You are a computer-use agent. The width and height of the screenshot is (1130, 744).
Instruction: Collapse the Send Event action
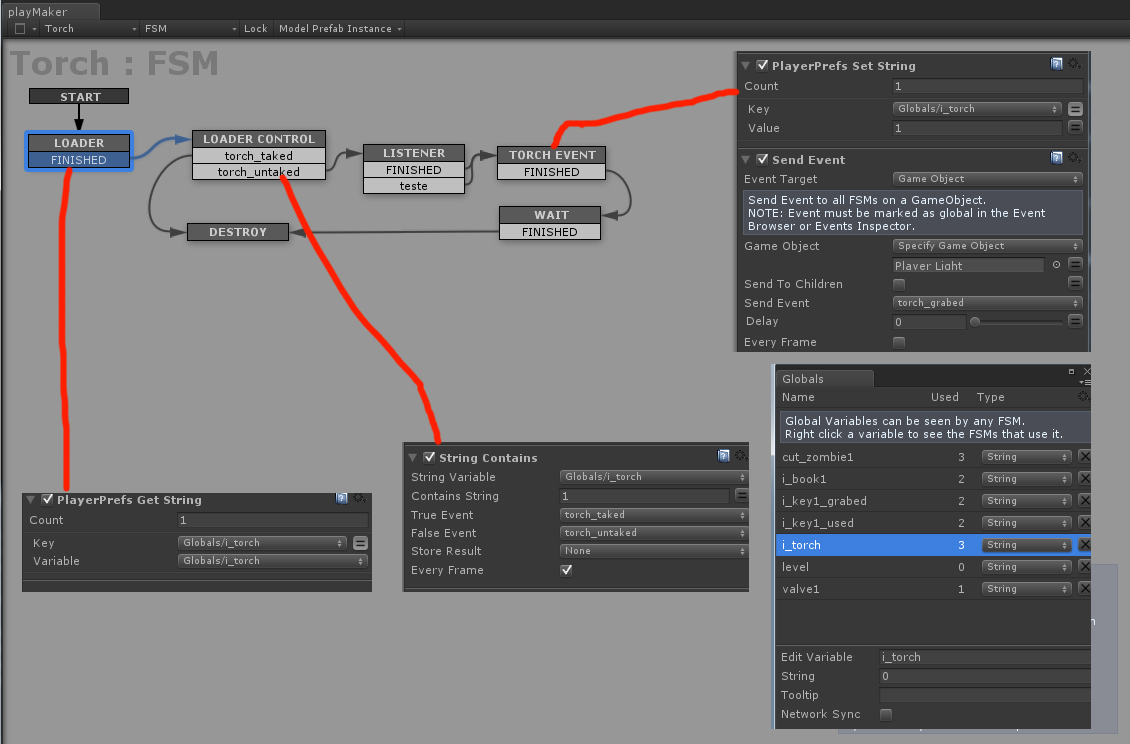tap(746, 159)
